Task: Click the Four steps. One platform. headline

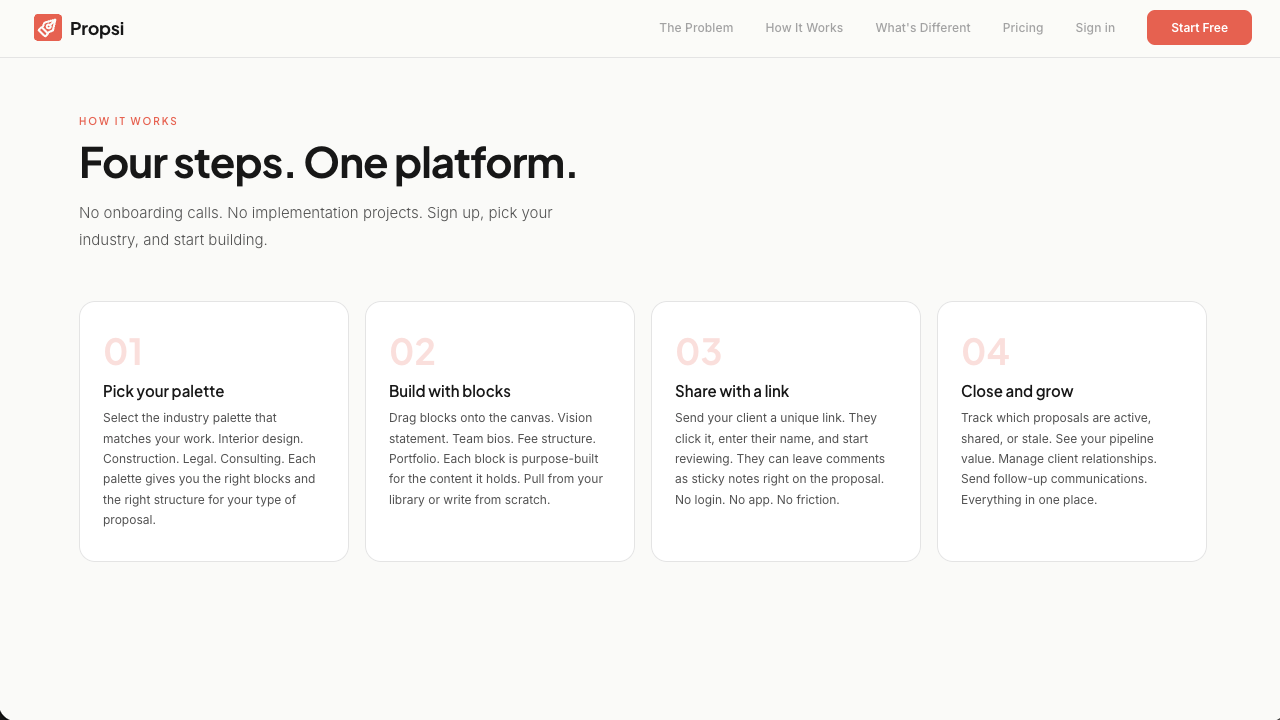Action: tap(328, 163)
